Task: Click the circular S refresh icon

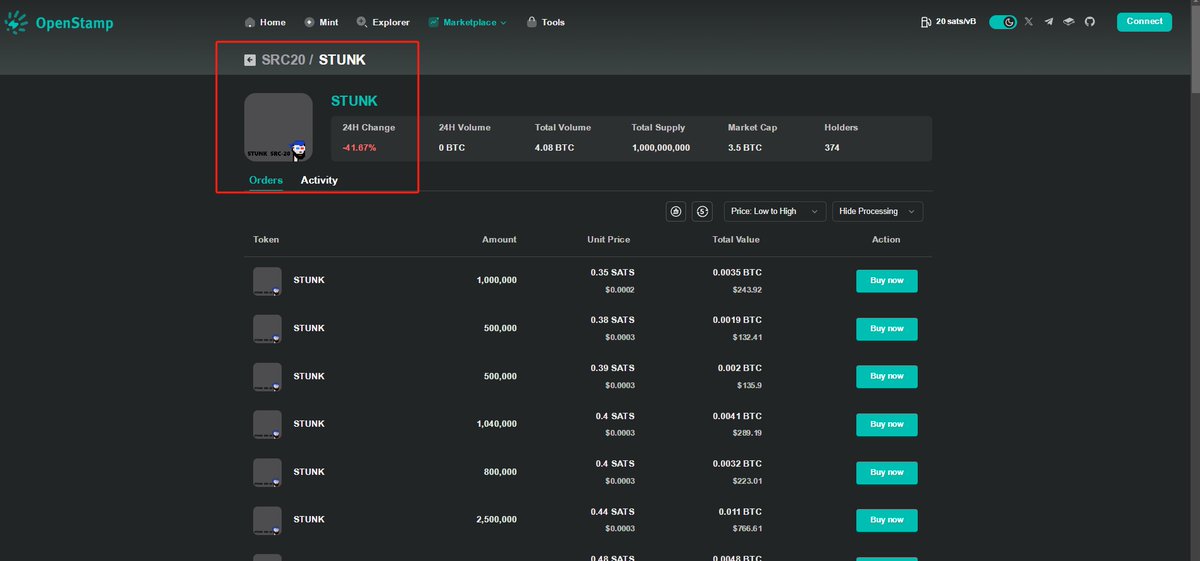Action: tap(703, 211)
